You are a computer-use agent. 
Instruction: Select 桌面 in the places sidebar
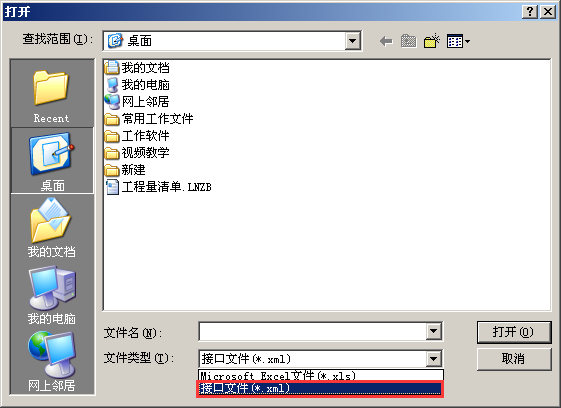point(52,161)
